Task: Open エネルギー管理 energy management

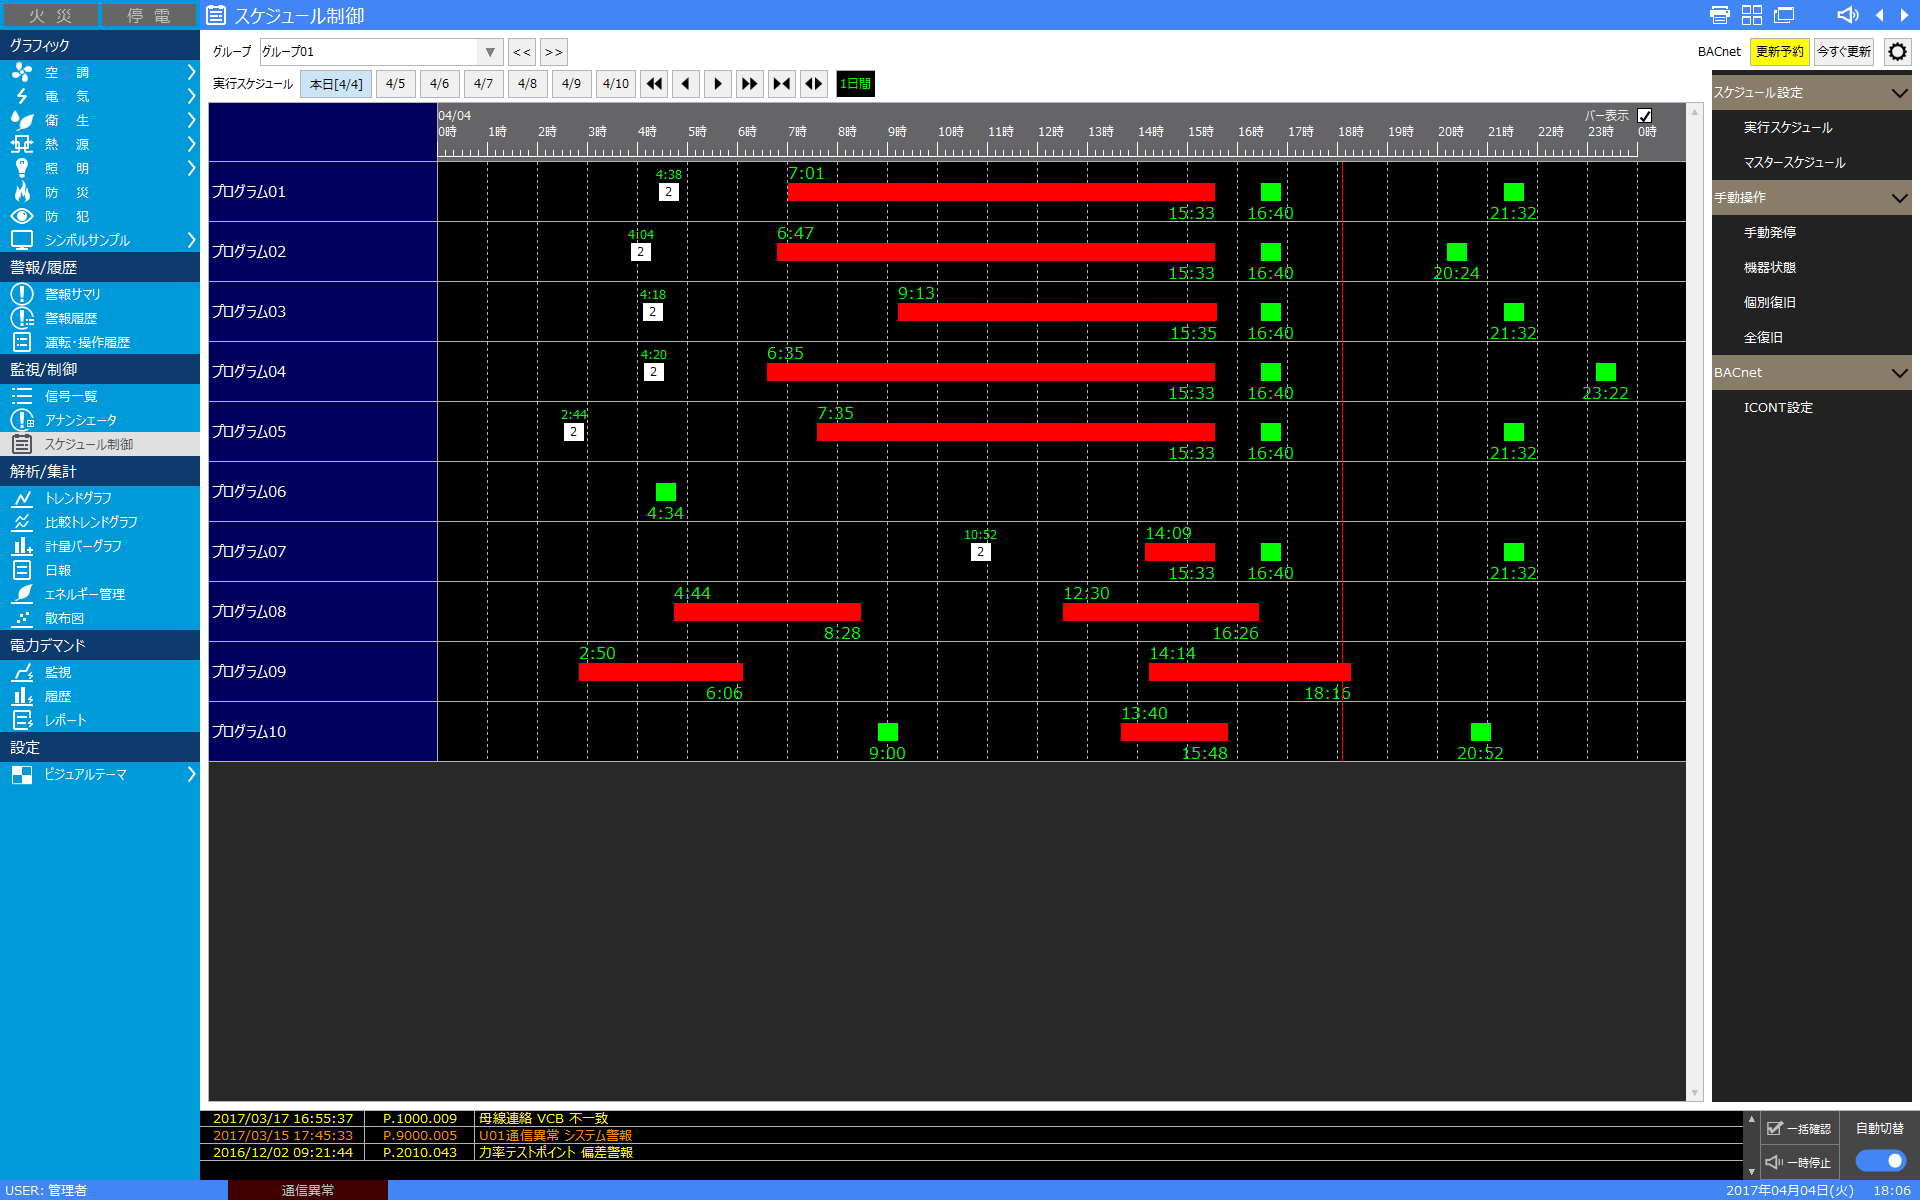Action: point(100,594)
